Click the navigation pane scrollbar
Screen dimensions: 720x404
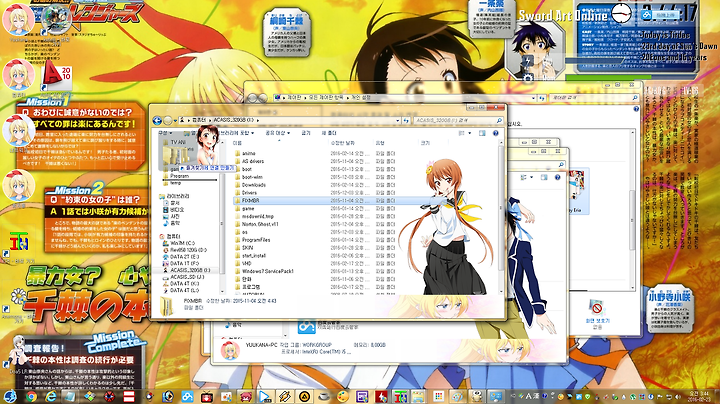[222, 216]
